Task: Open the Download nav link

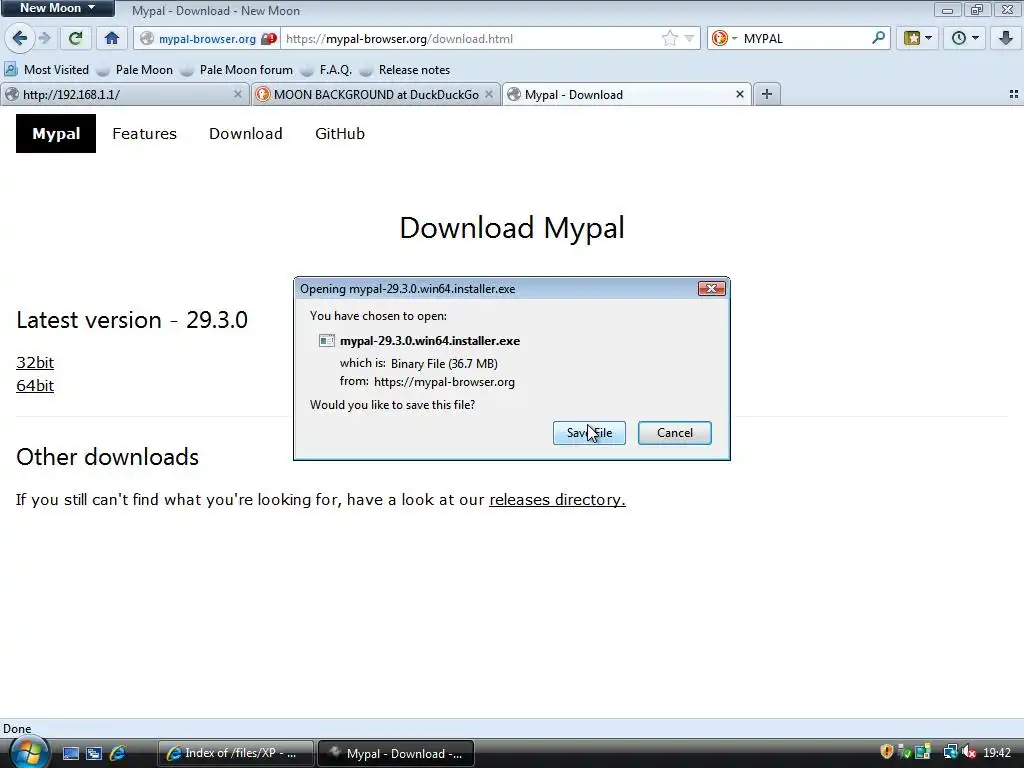Action: coord(246,134)
